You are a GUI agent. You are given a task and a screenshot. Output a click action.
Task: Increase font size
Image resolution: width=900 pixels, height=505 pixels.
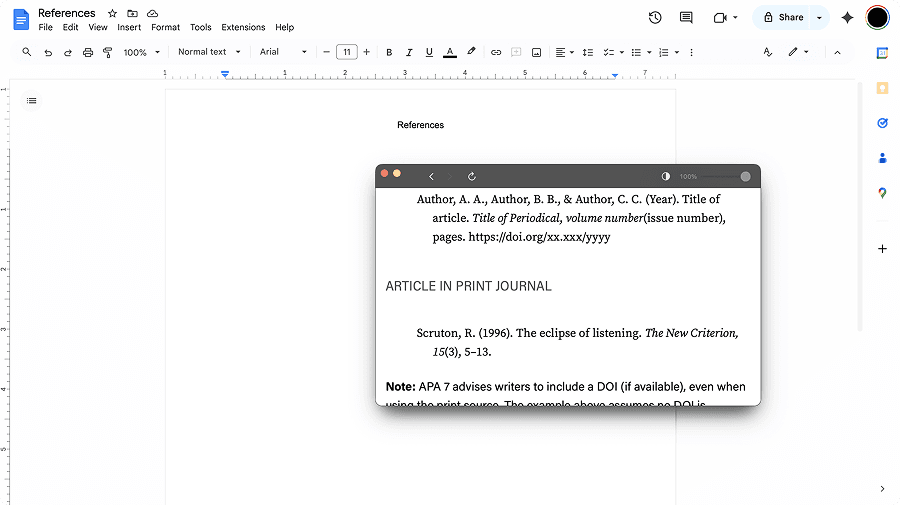point(366,52)
